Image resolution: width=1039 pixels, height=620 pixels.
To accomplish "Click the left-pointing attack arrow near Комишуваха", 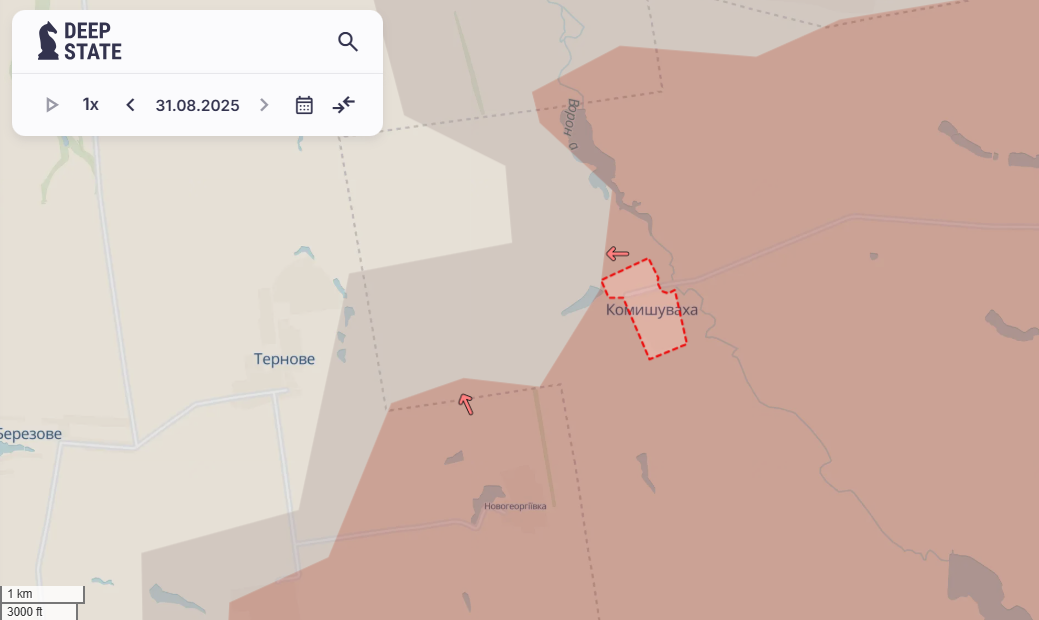I will click(618, 254).
